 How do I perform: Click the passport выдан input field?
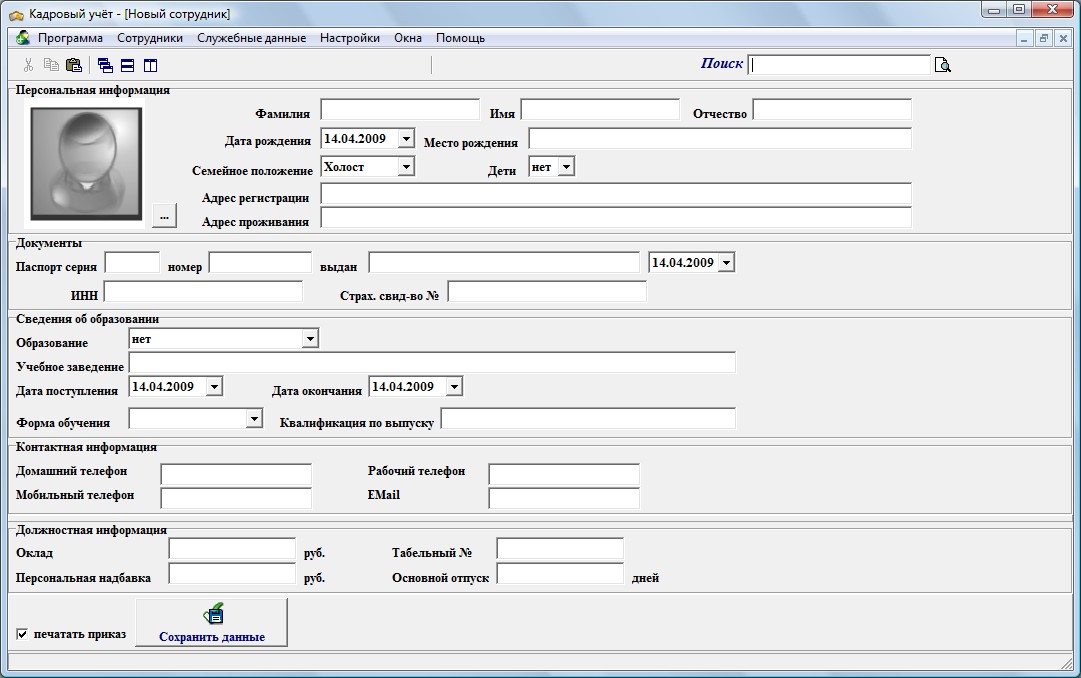[504, 263]
